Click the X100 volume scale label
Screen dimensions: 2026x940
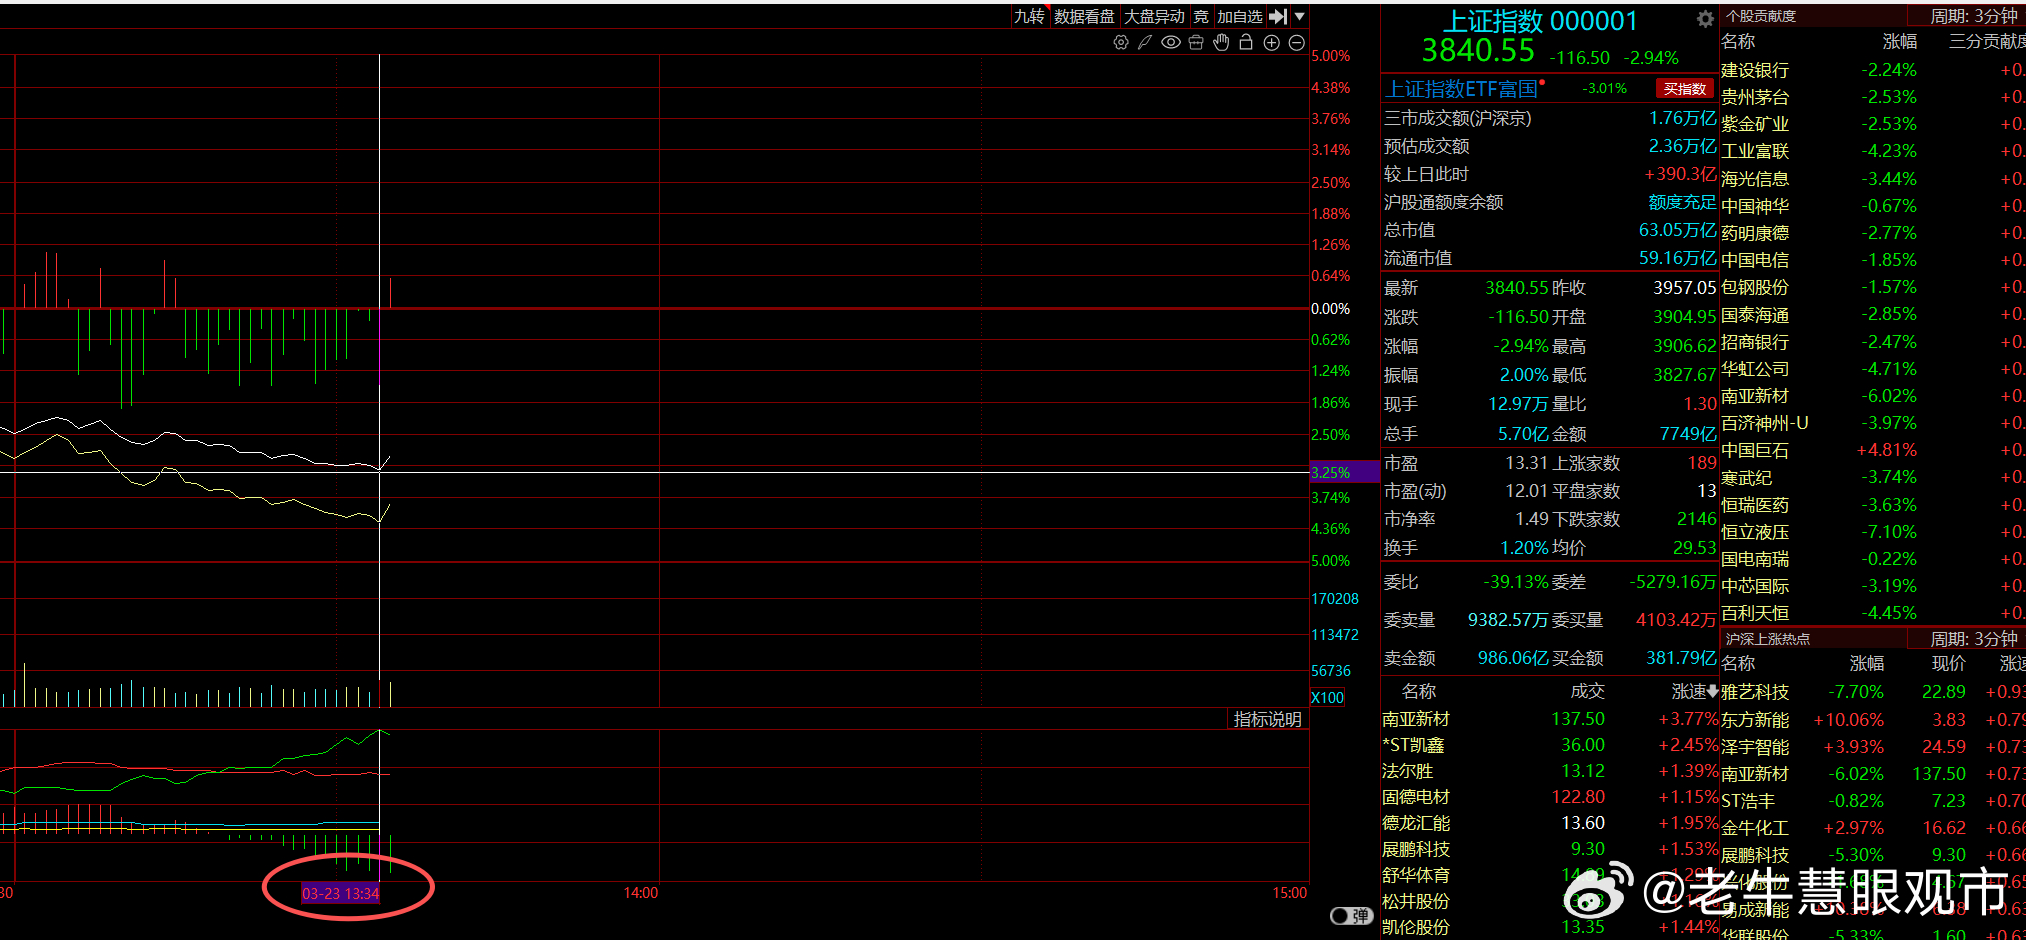click(x=1328, y=697)
